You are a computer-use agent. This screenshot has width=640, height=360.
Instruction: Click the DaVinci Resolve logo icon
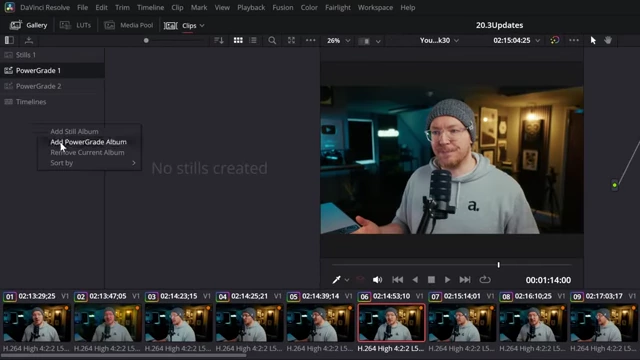point(9,7)
